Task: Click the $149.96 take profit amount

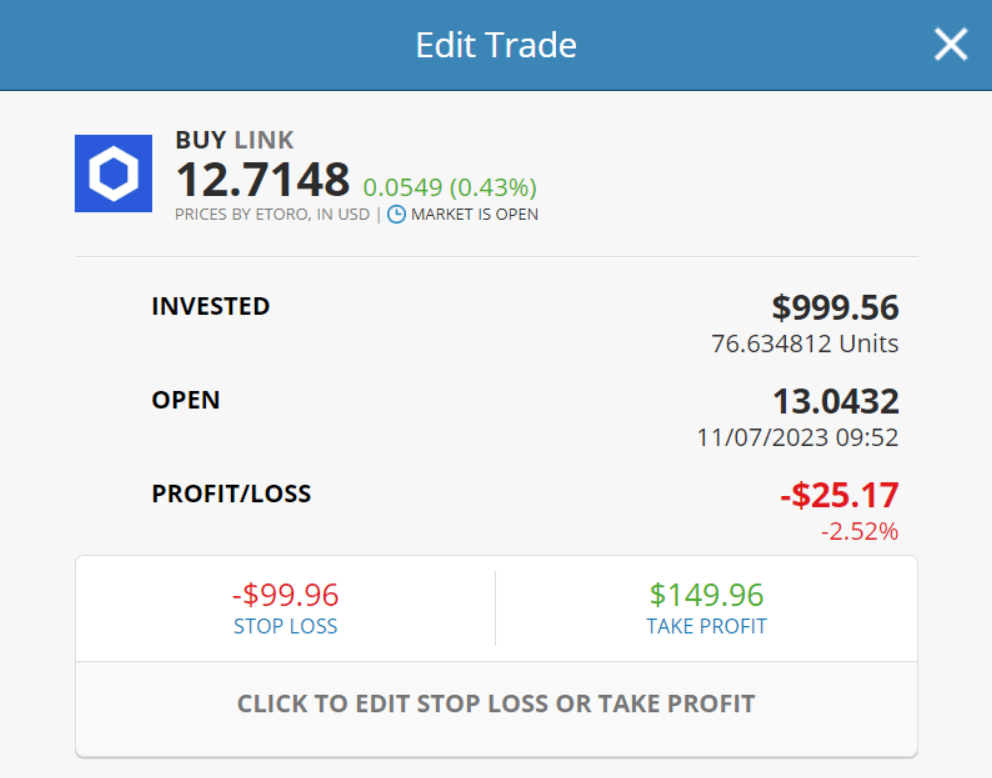Action: pos(707,595)
